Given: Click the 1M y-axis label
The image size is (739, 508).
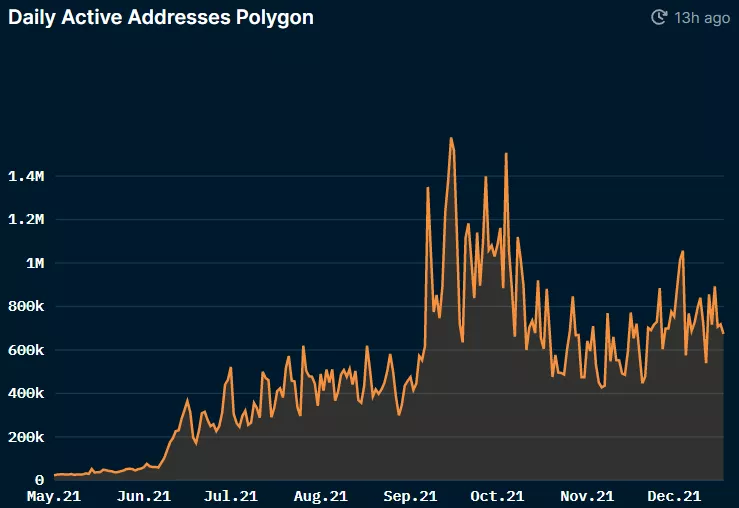Looking at the screenshot, I should coord(35,263).
